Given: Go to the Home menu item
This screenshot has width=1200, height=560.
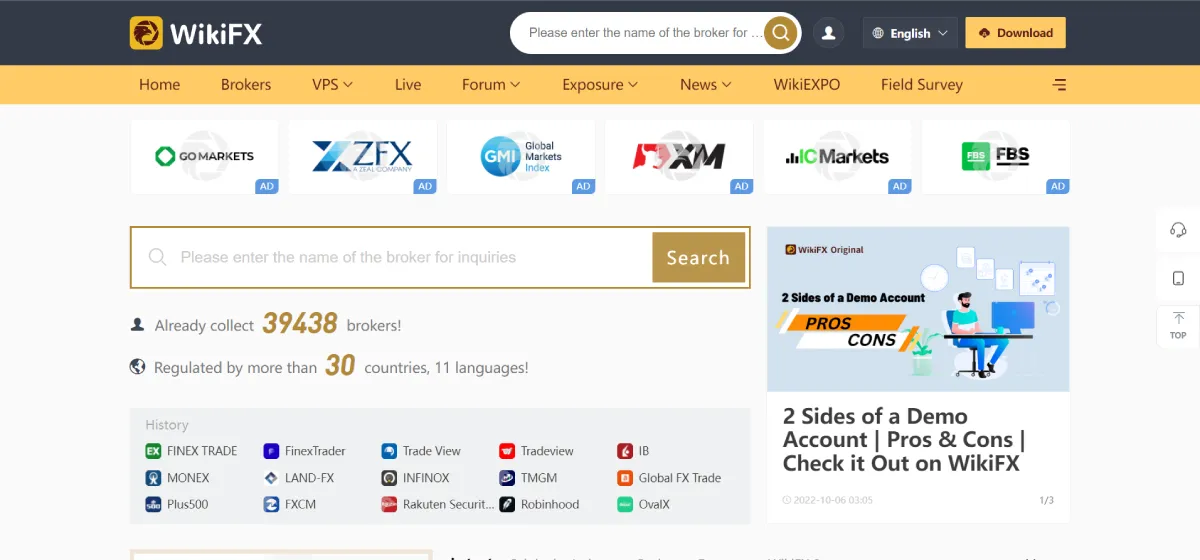Looking at the screenshot, I should (x=160, y=85).
